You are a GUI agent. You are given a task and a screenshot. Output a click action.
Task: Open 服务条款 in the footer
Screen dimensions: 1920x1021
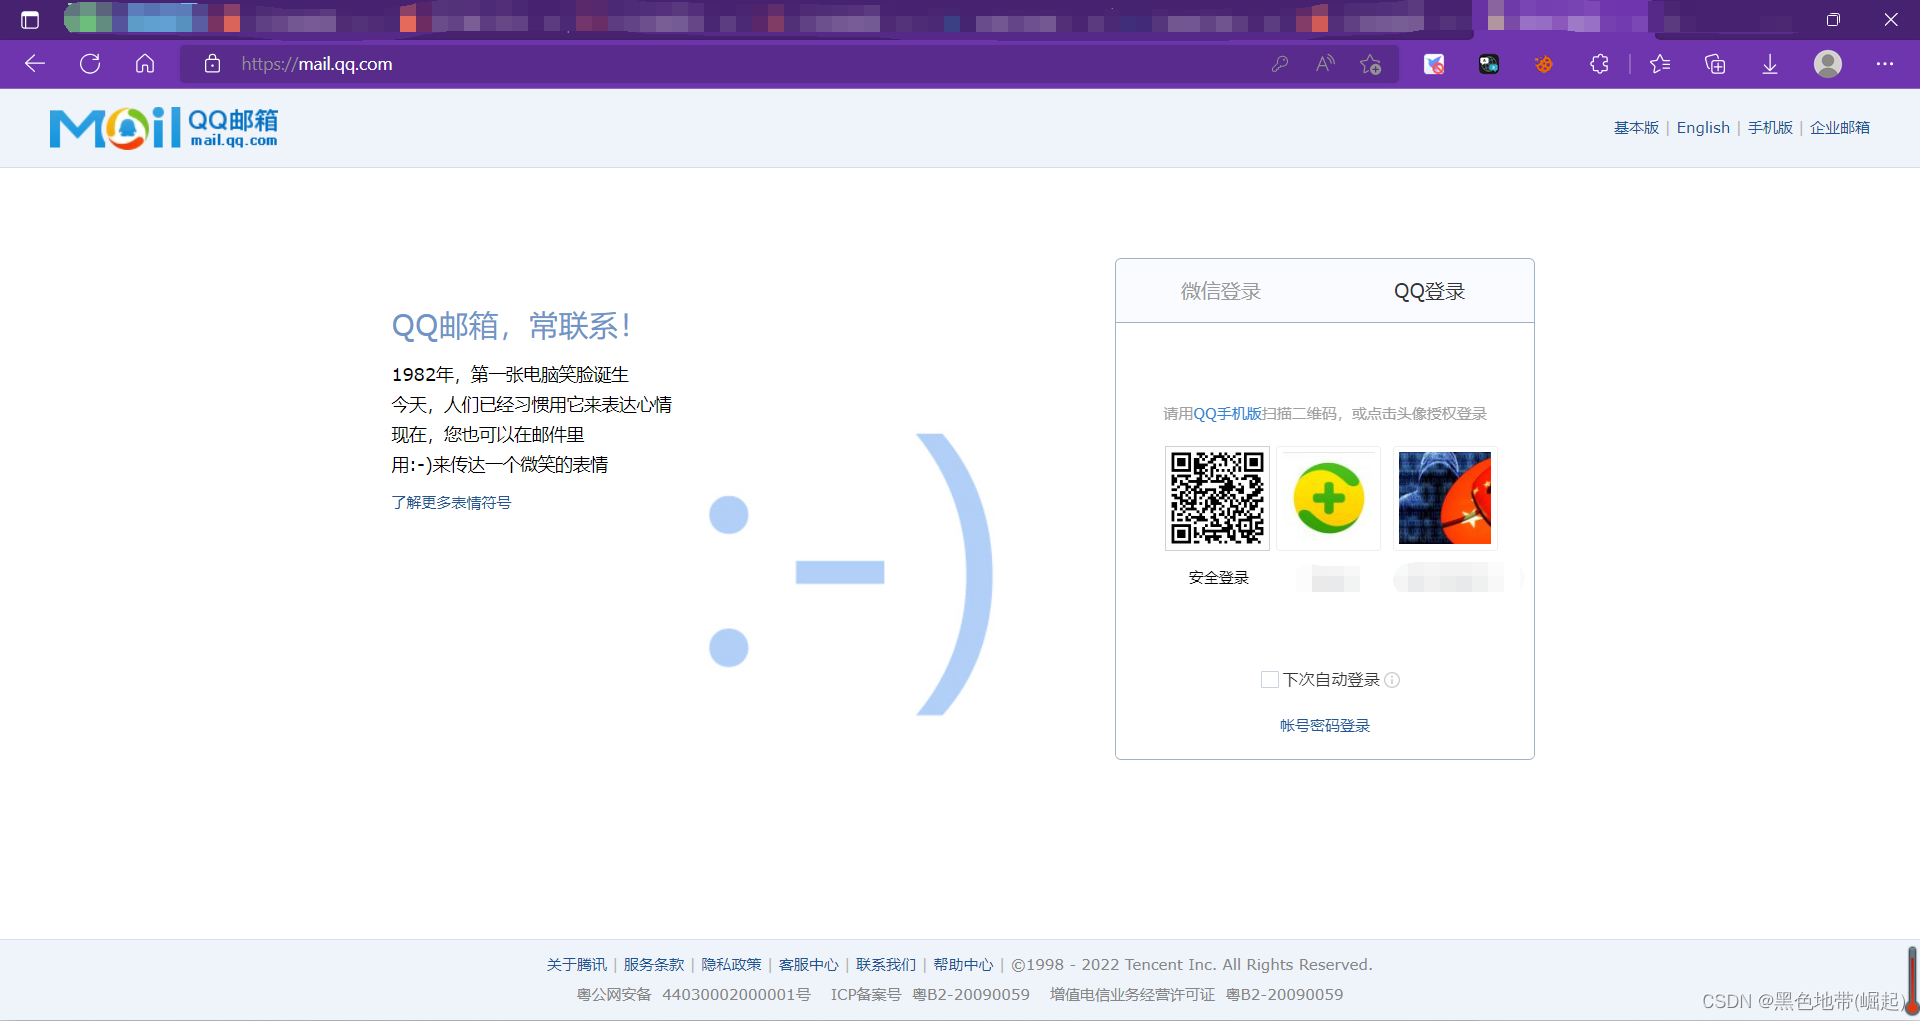point(654,965)
